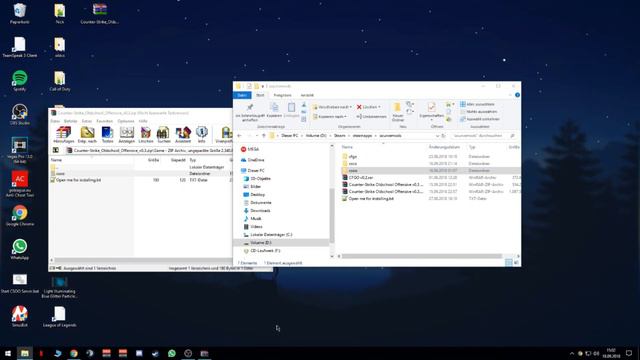This screenshot has width=640, height=360.
Task: Click WinRAR's Löschen toolbar icon
Action: point(146,134)
